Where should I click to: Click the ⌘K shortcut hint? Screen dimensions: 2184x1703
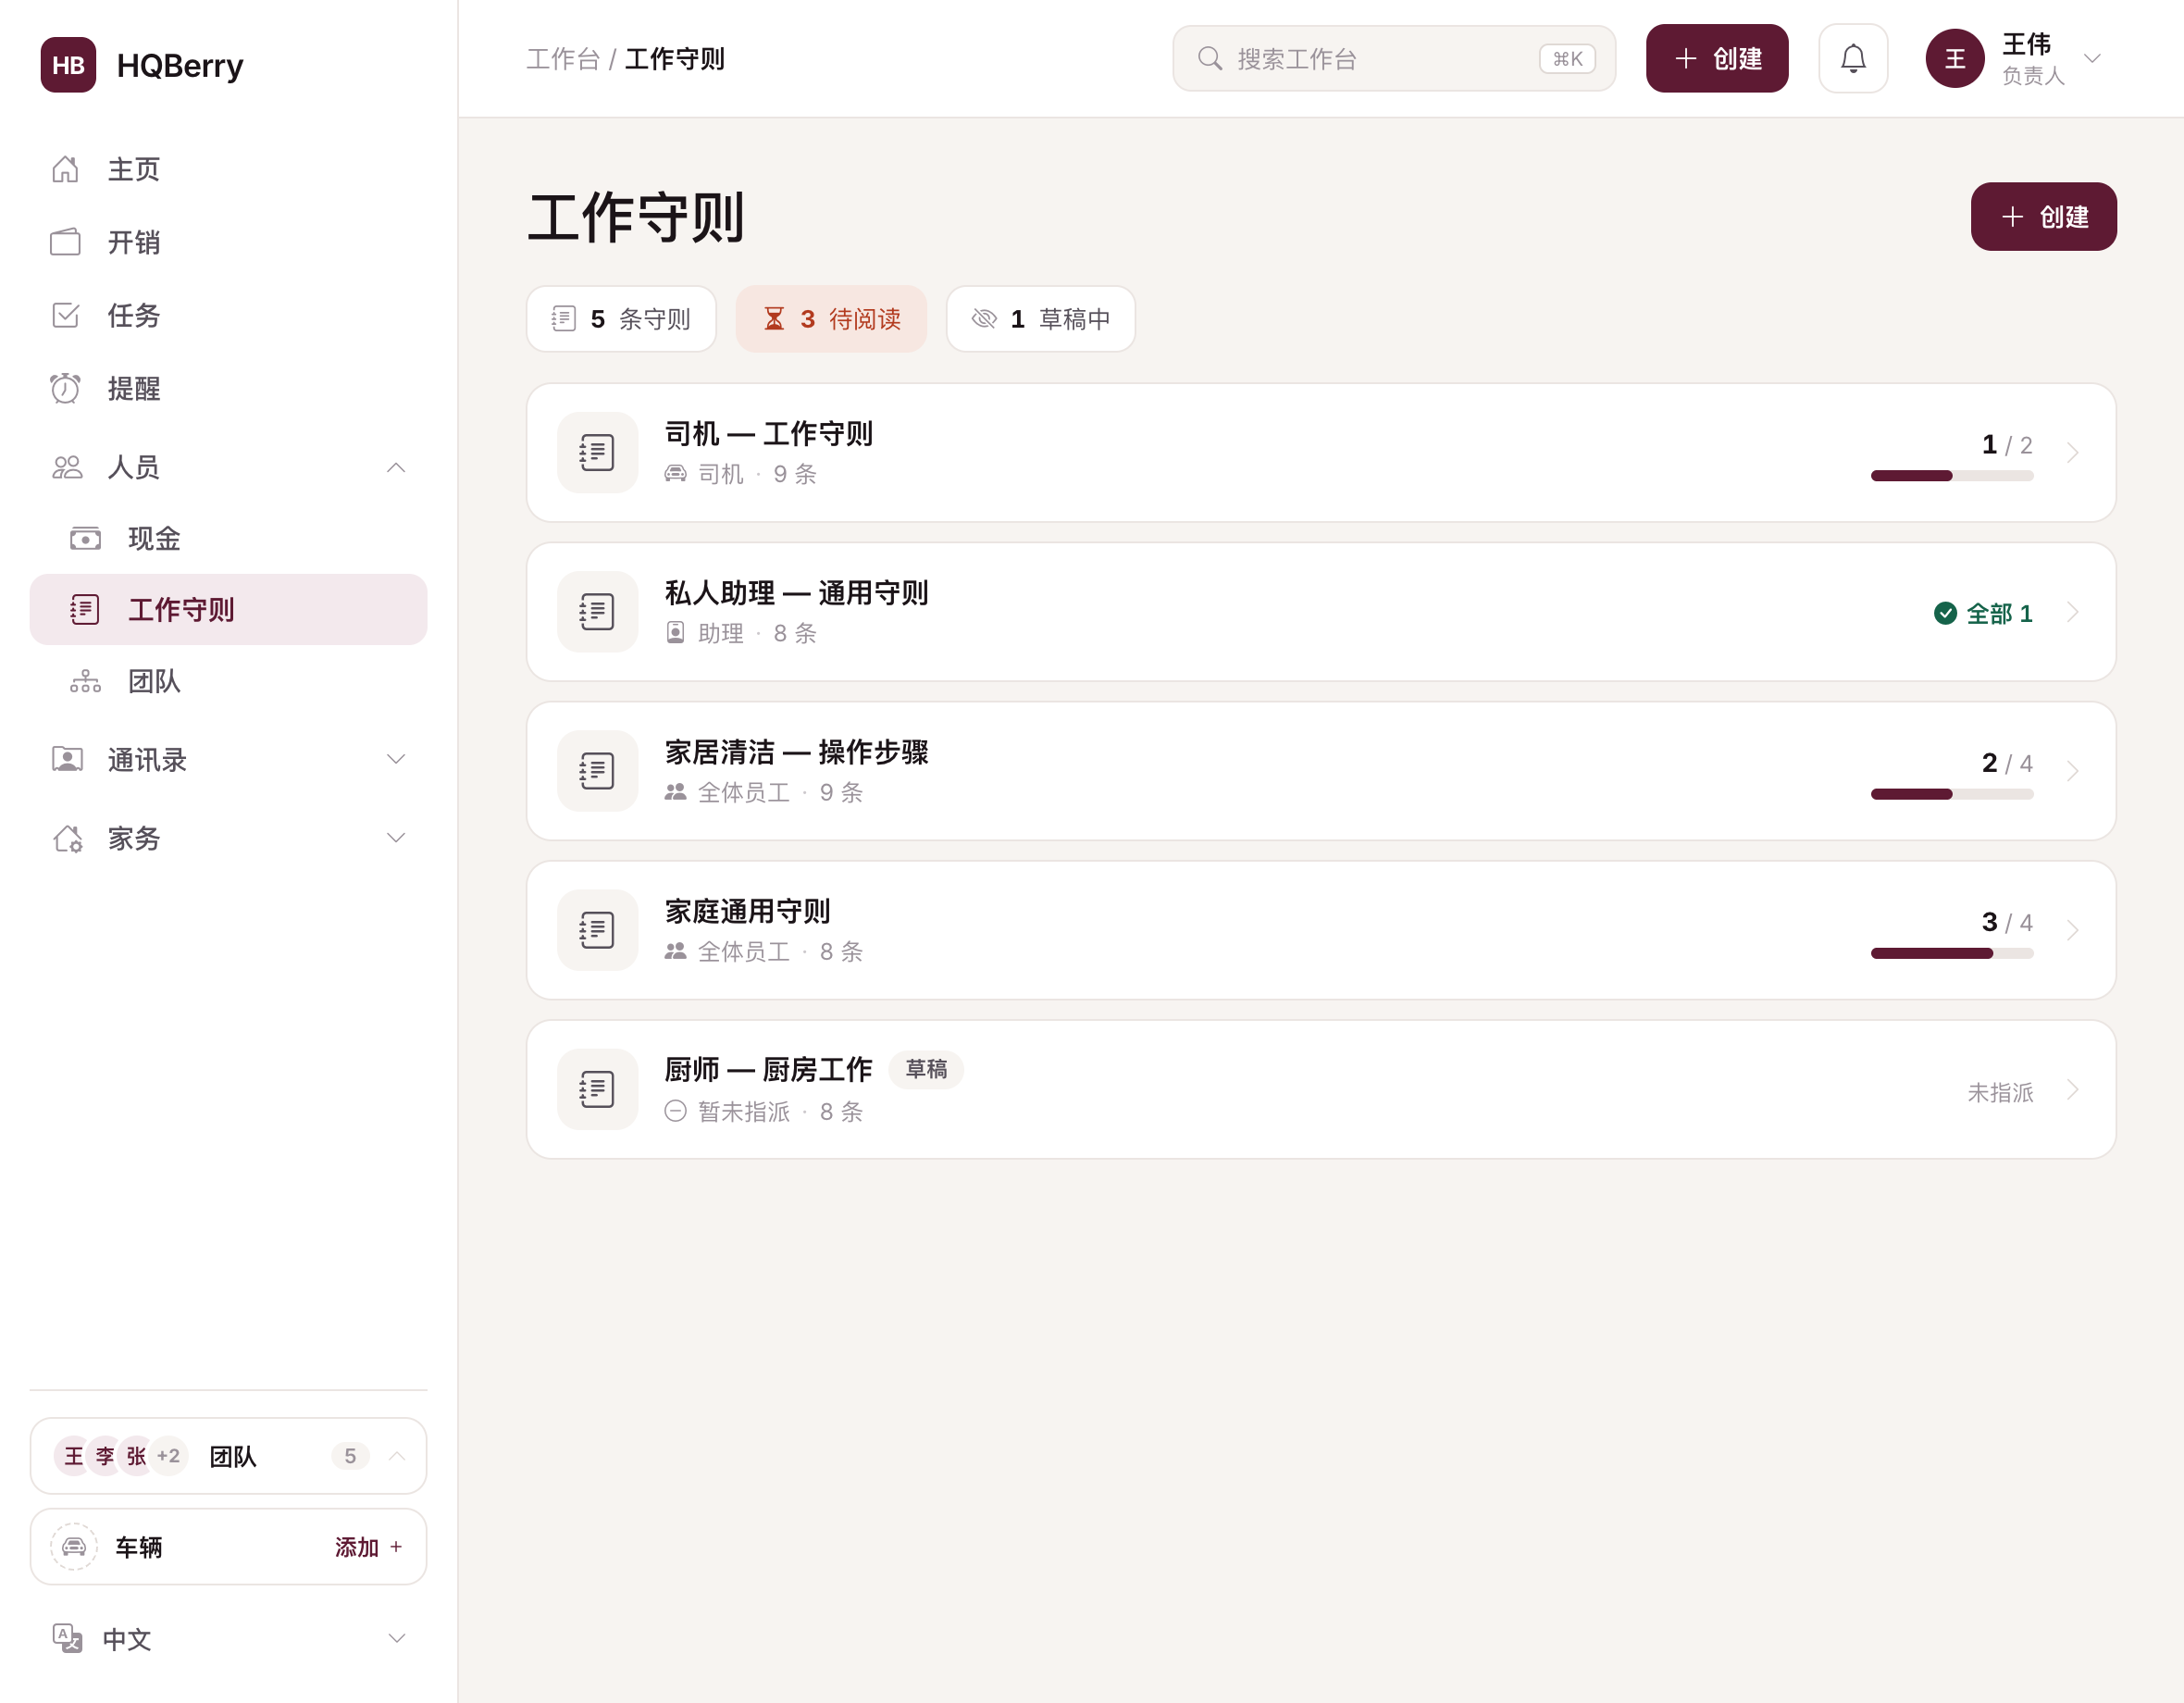1567,59
